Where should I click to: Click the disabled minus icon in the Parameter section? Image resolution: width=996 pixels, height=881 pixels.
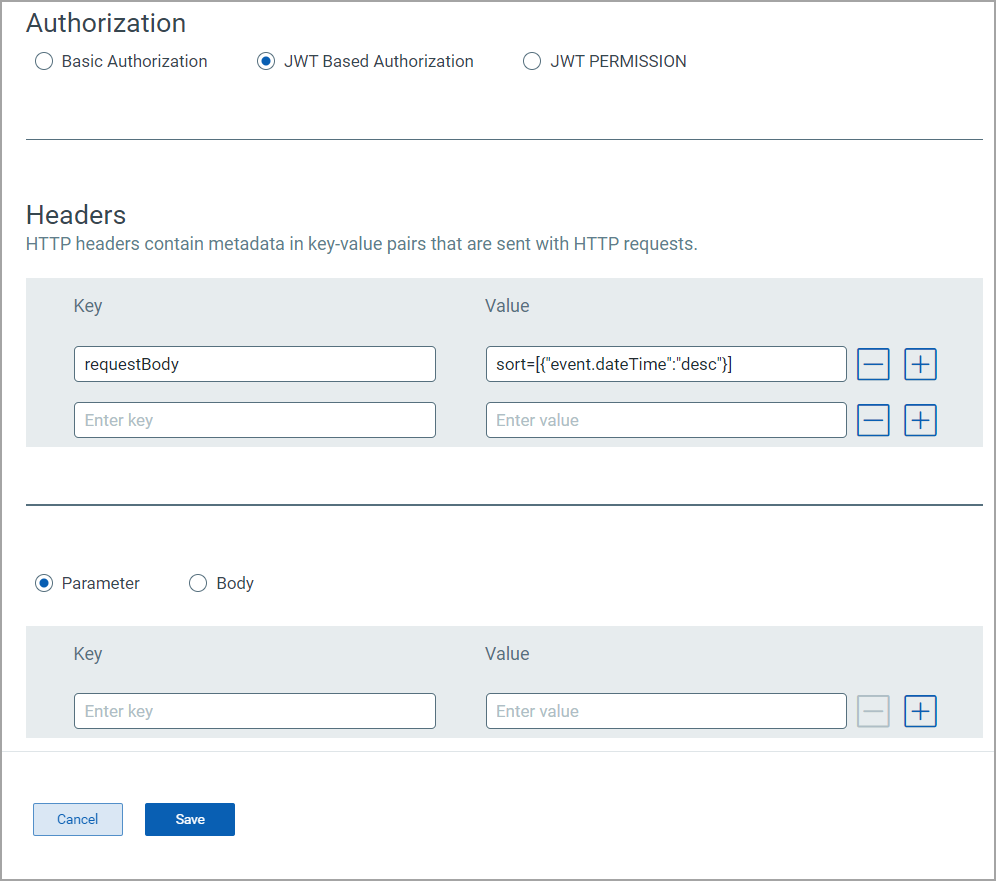click(873, 711)
